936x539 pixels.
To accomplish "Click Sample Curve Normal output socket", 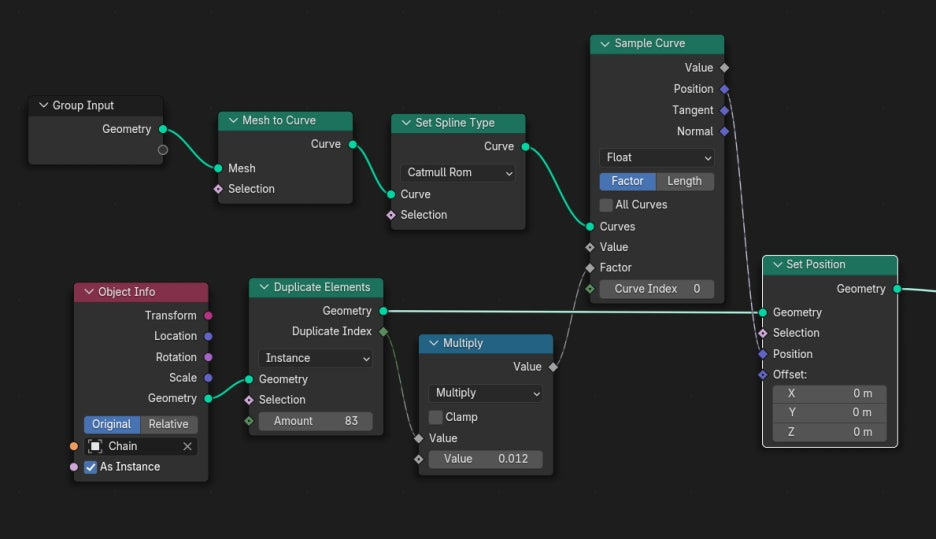I will click(x=725, y=131).
